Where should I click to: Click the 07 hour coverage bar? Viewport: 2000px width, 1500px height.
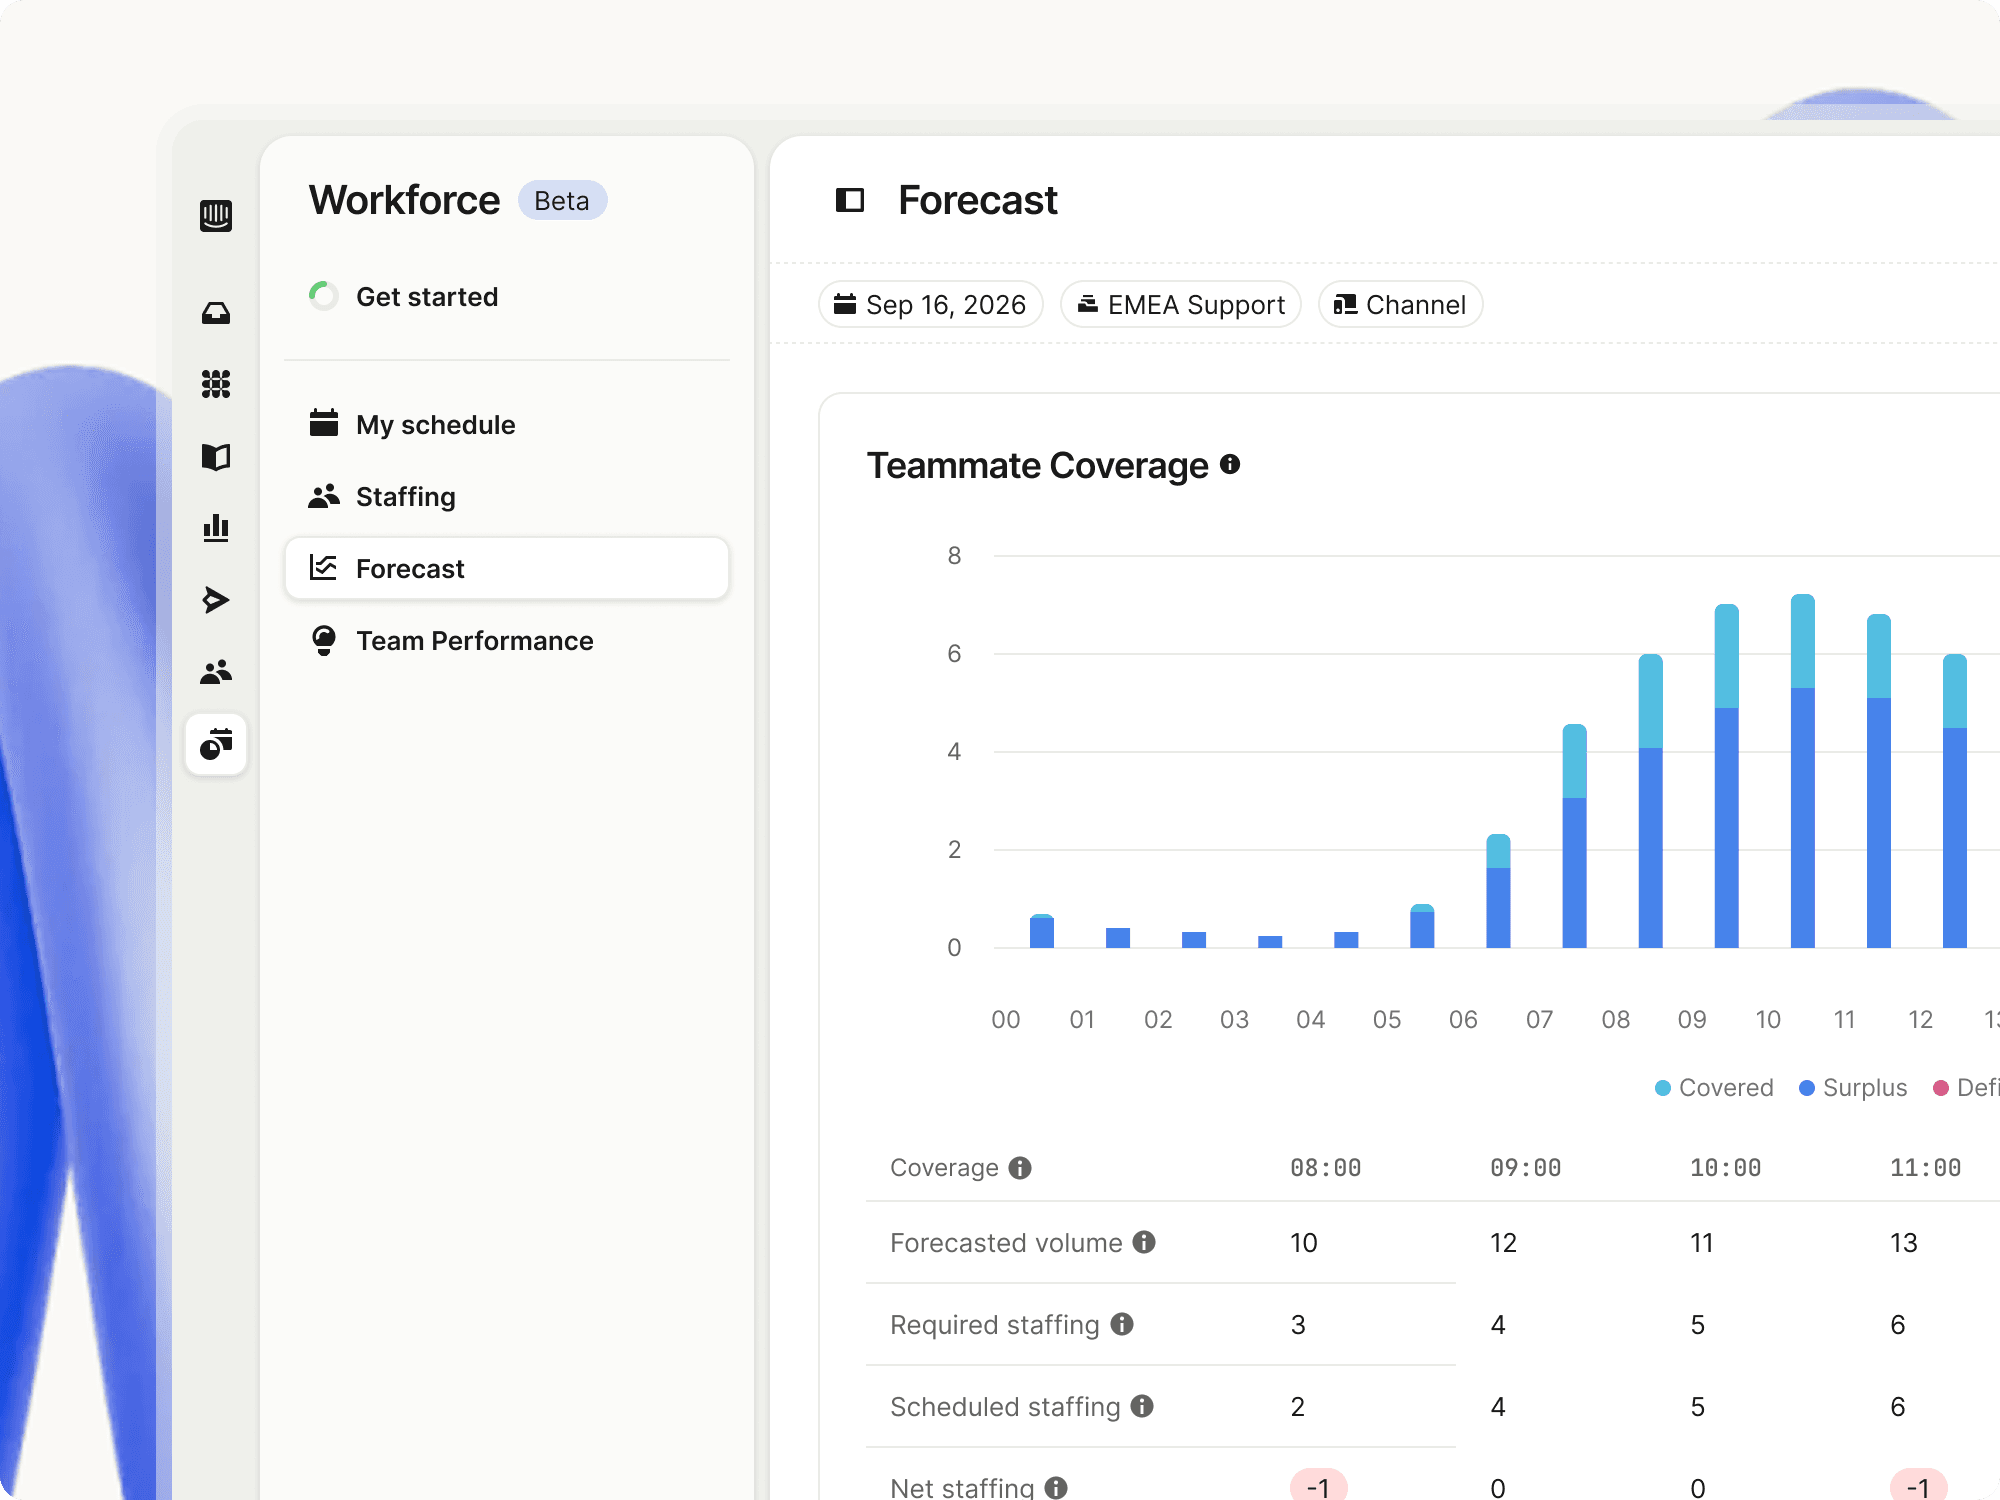pos(1575,836)
